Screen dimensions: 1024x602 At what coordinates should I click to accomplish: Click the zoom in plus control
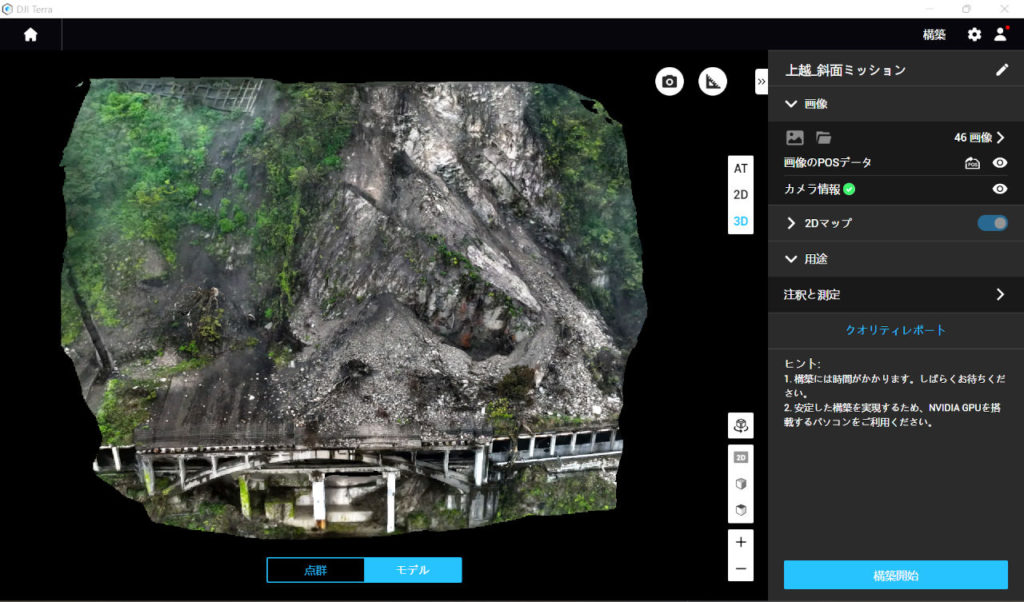pyautogui.click(x=740, y=541)
